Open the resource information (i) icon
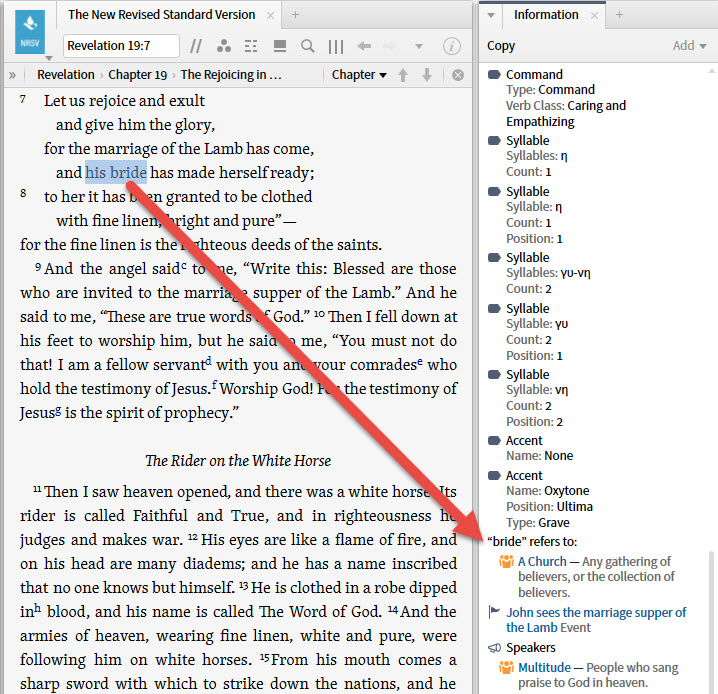Image resolution: width=718 pixels, height=694 pixels. (451, 46)
